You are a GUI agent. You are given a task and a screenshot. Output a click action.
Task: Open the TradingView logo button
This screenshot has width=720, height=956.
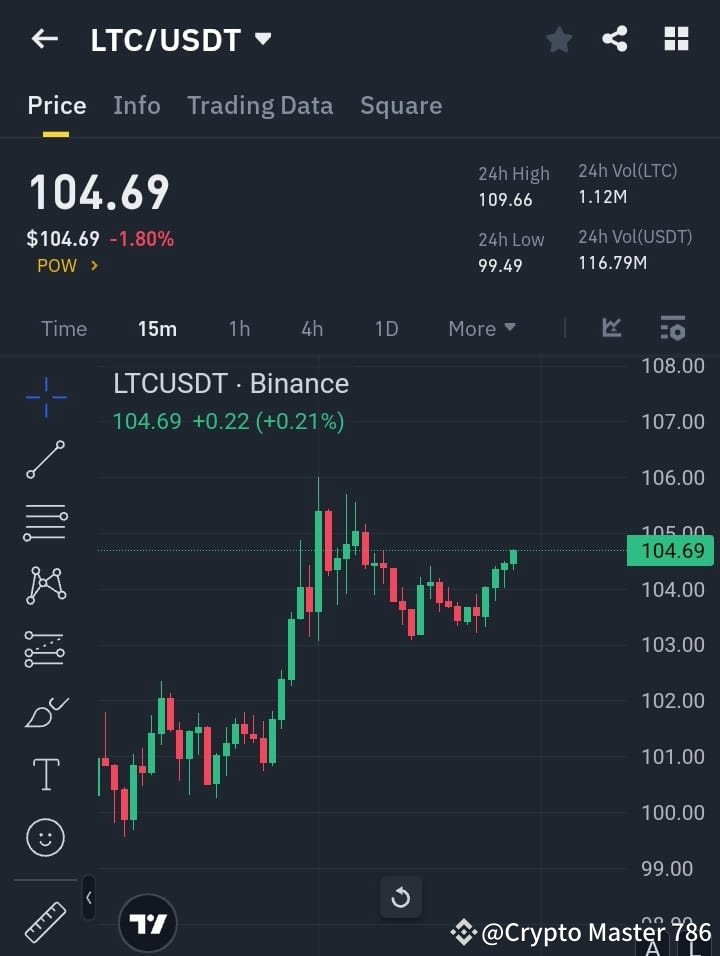click(x=148, y=924)
